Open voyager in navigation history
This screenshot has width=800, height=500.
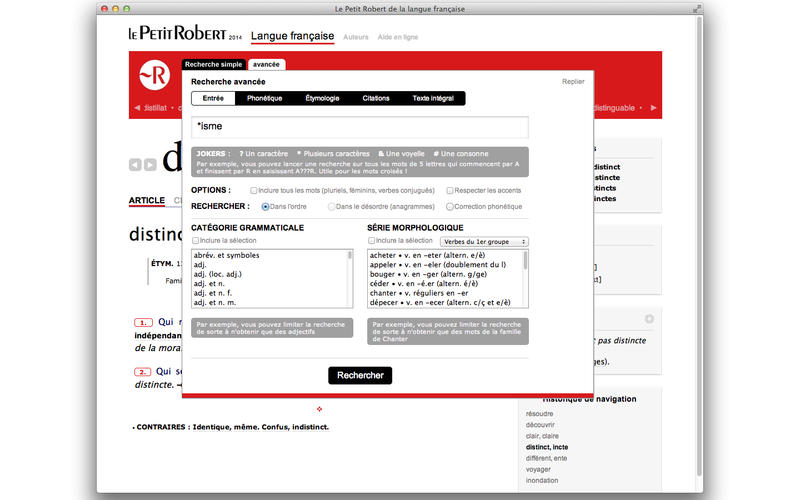[538, 469]
